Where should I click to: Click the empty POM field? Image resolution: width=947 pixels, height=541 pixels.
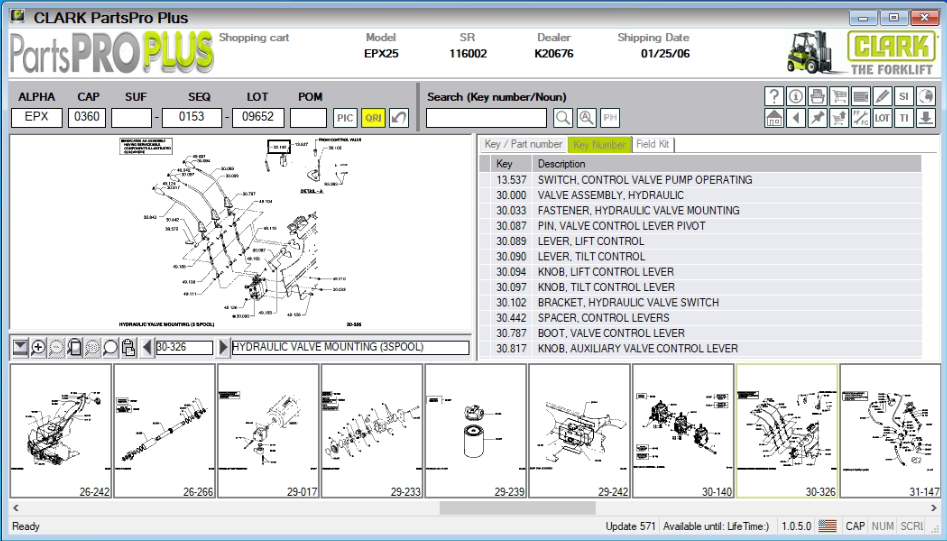tap(308, 117)
